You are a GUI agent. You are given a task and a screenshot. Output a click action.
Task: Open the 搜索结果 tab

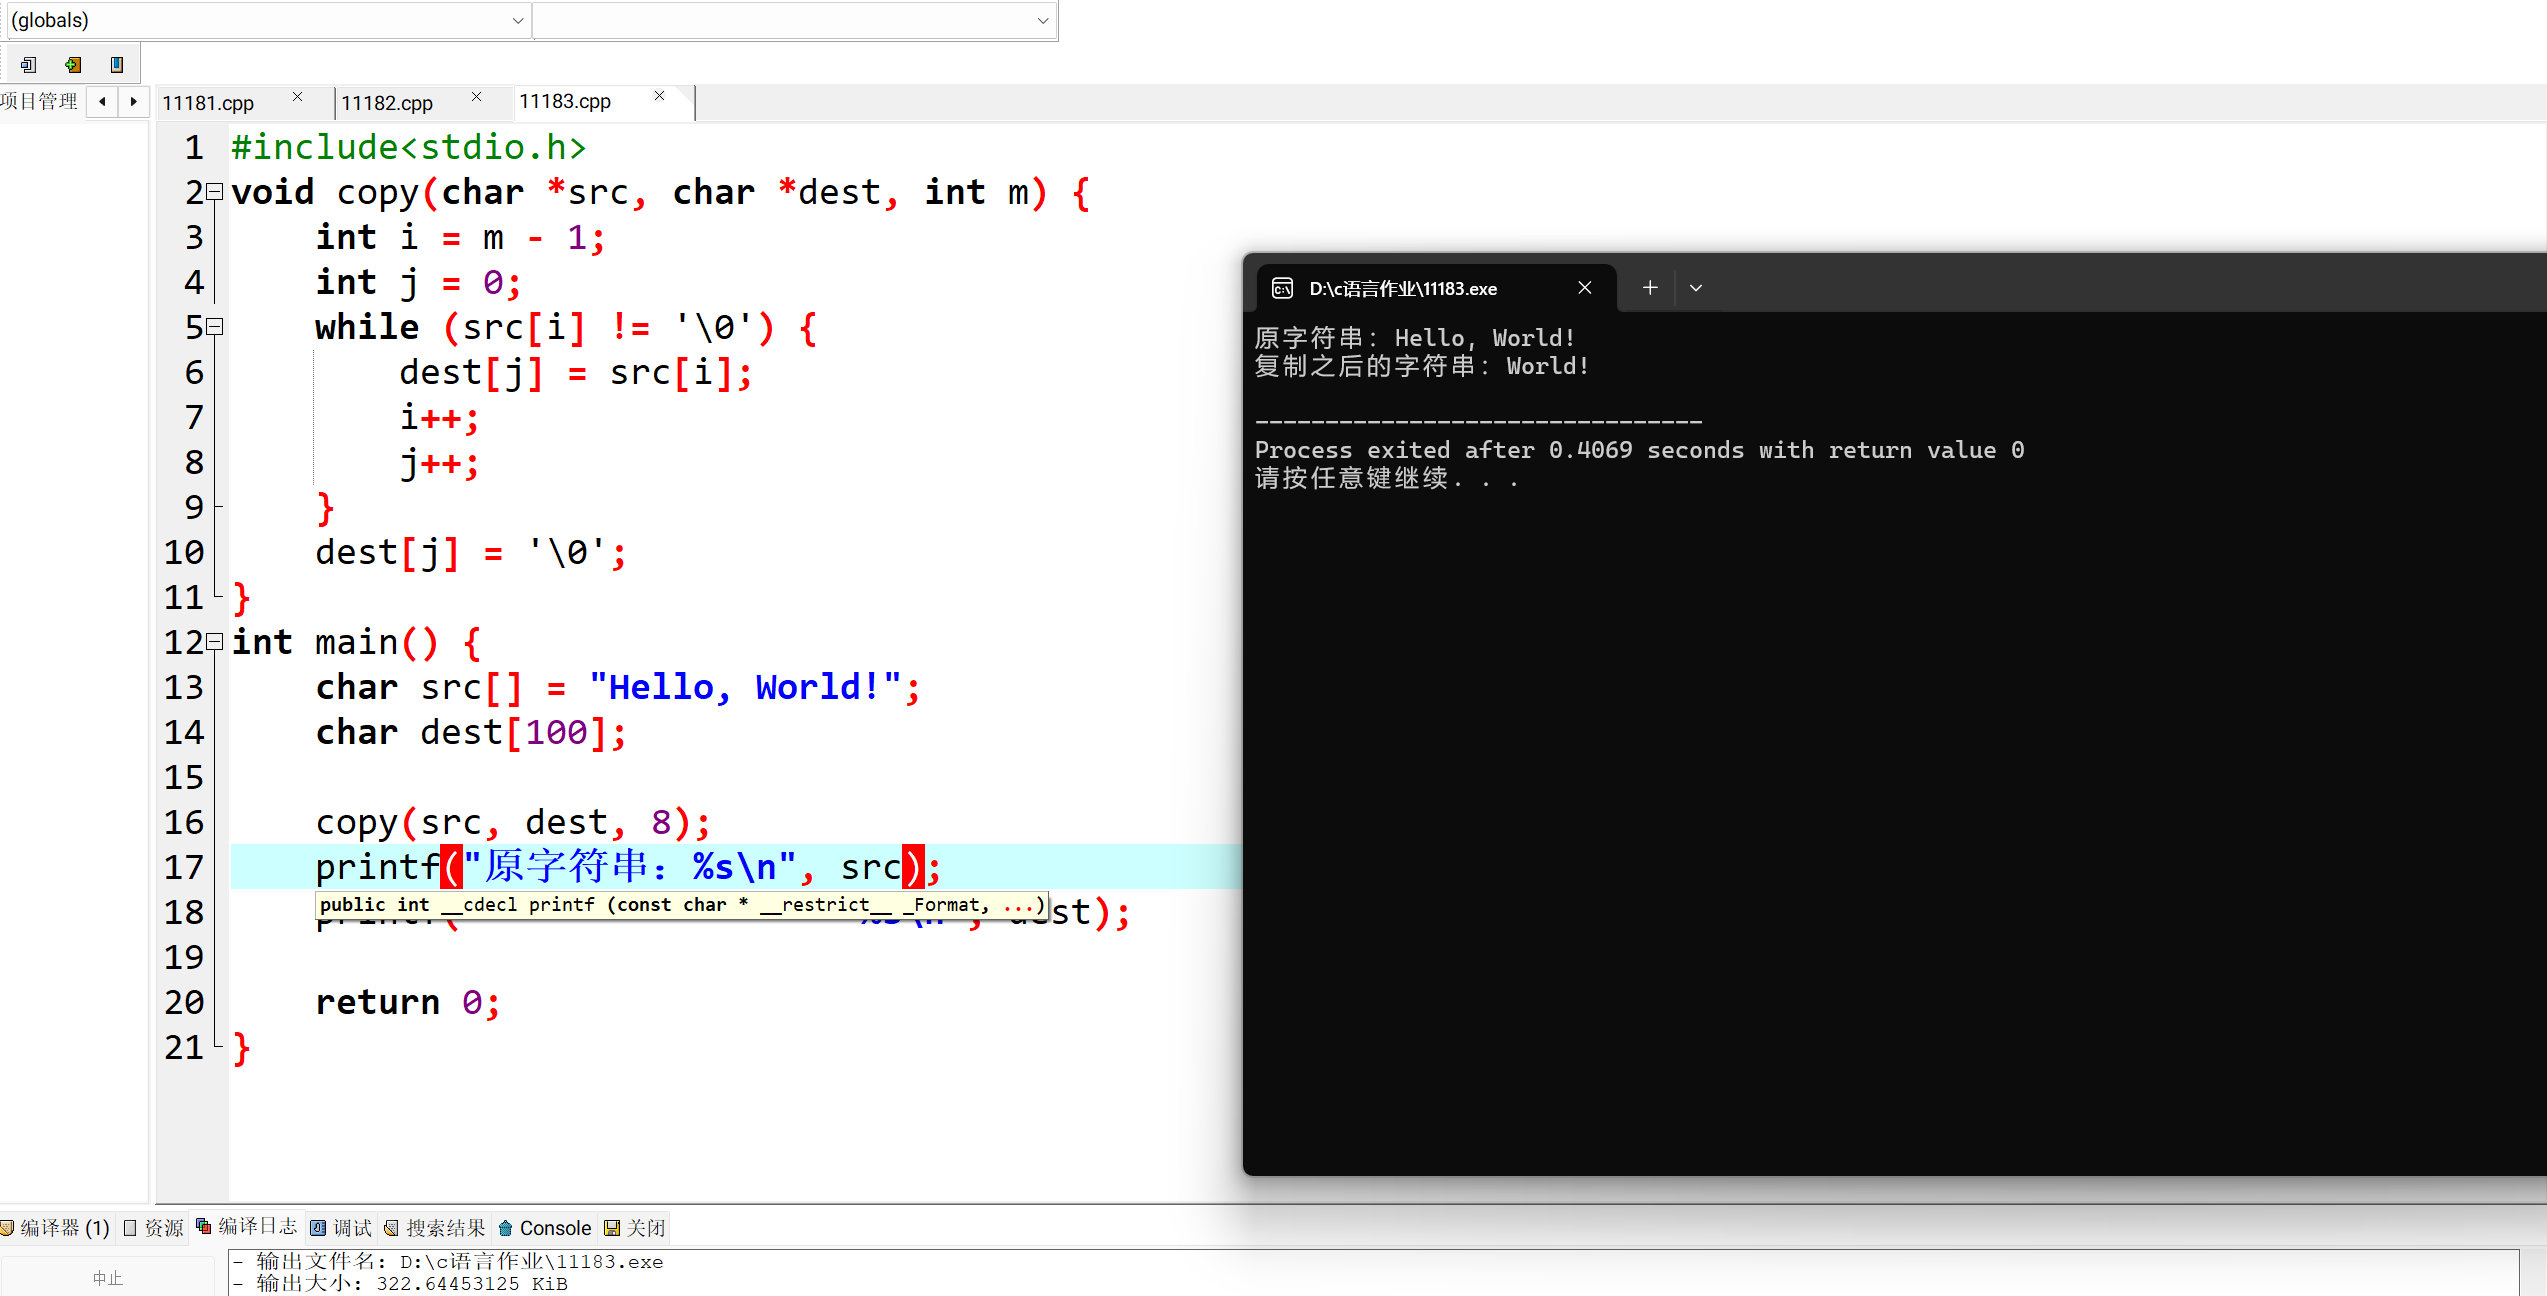(x=435, y=1228)
